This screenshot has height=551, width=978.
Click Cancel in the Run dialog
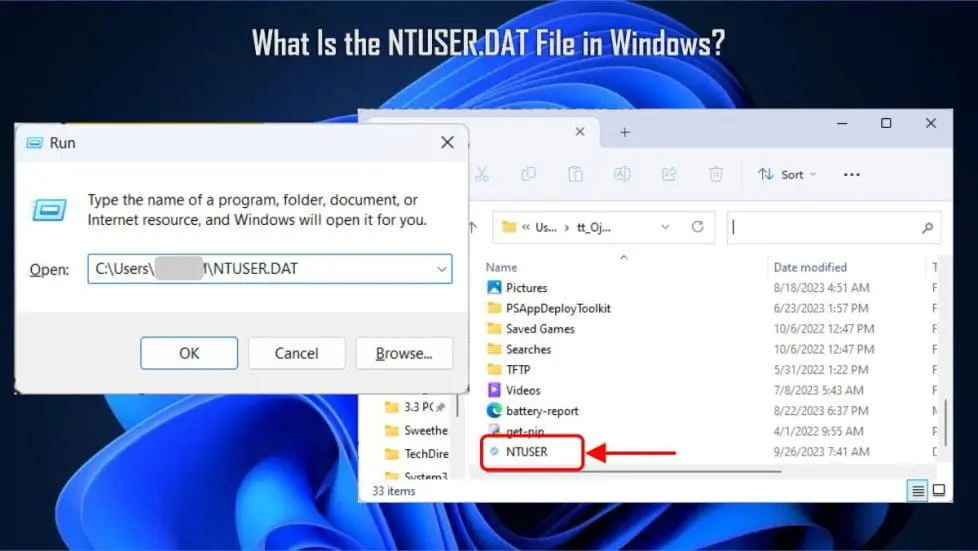(x=296, y=353)
